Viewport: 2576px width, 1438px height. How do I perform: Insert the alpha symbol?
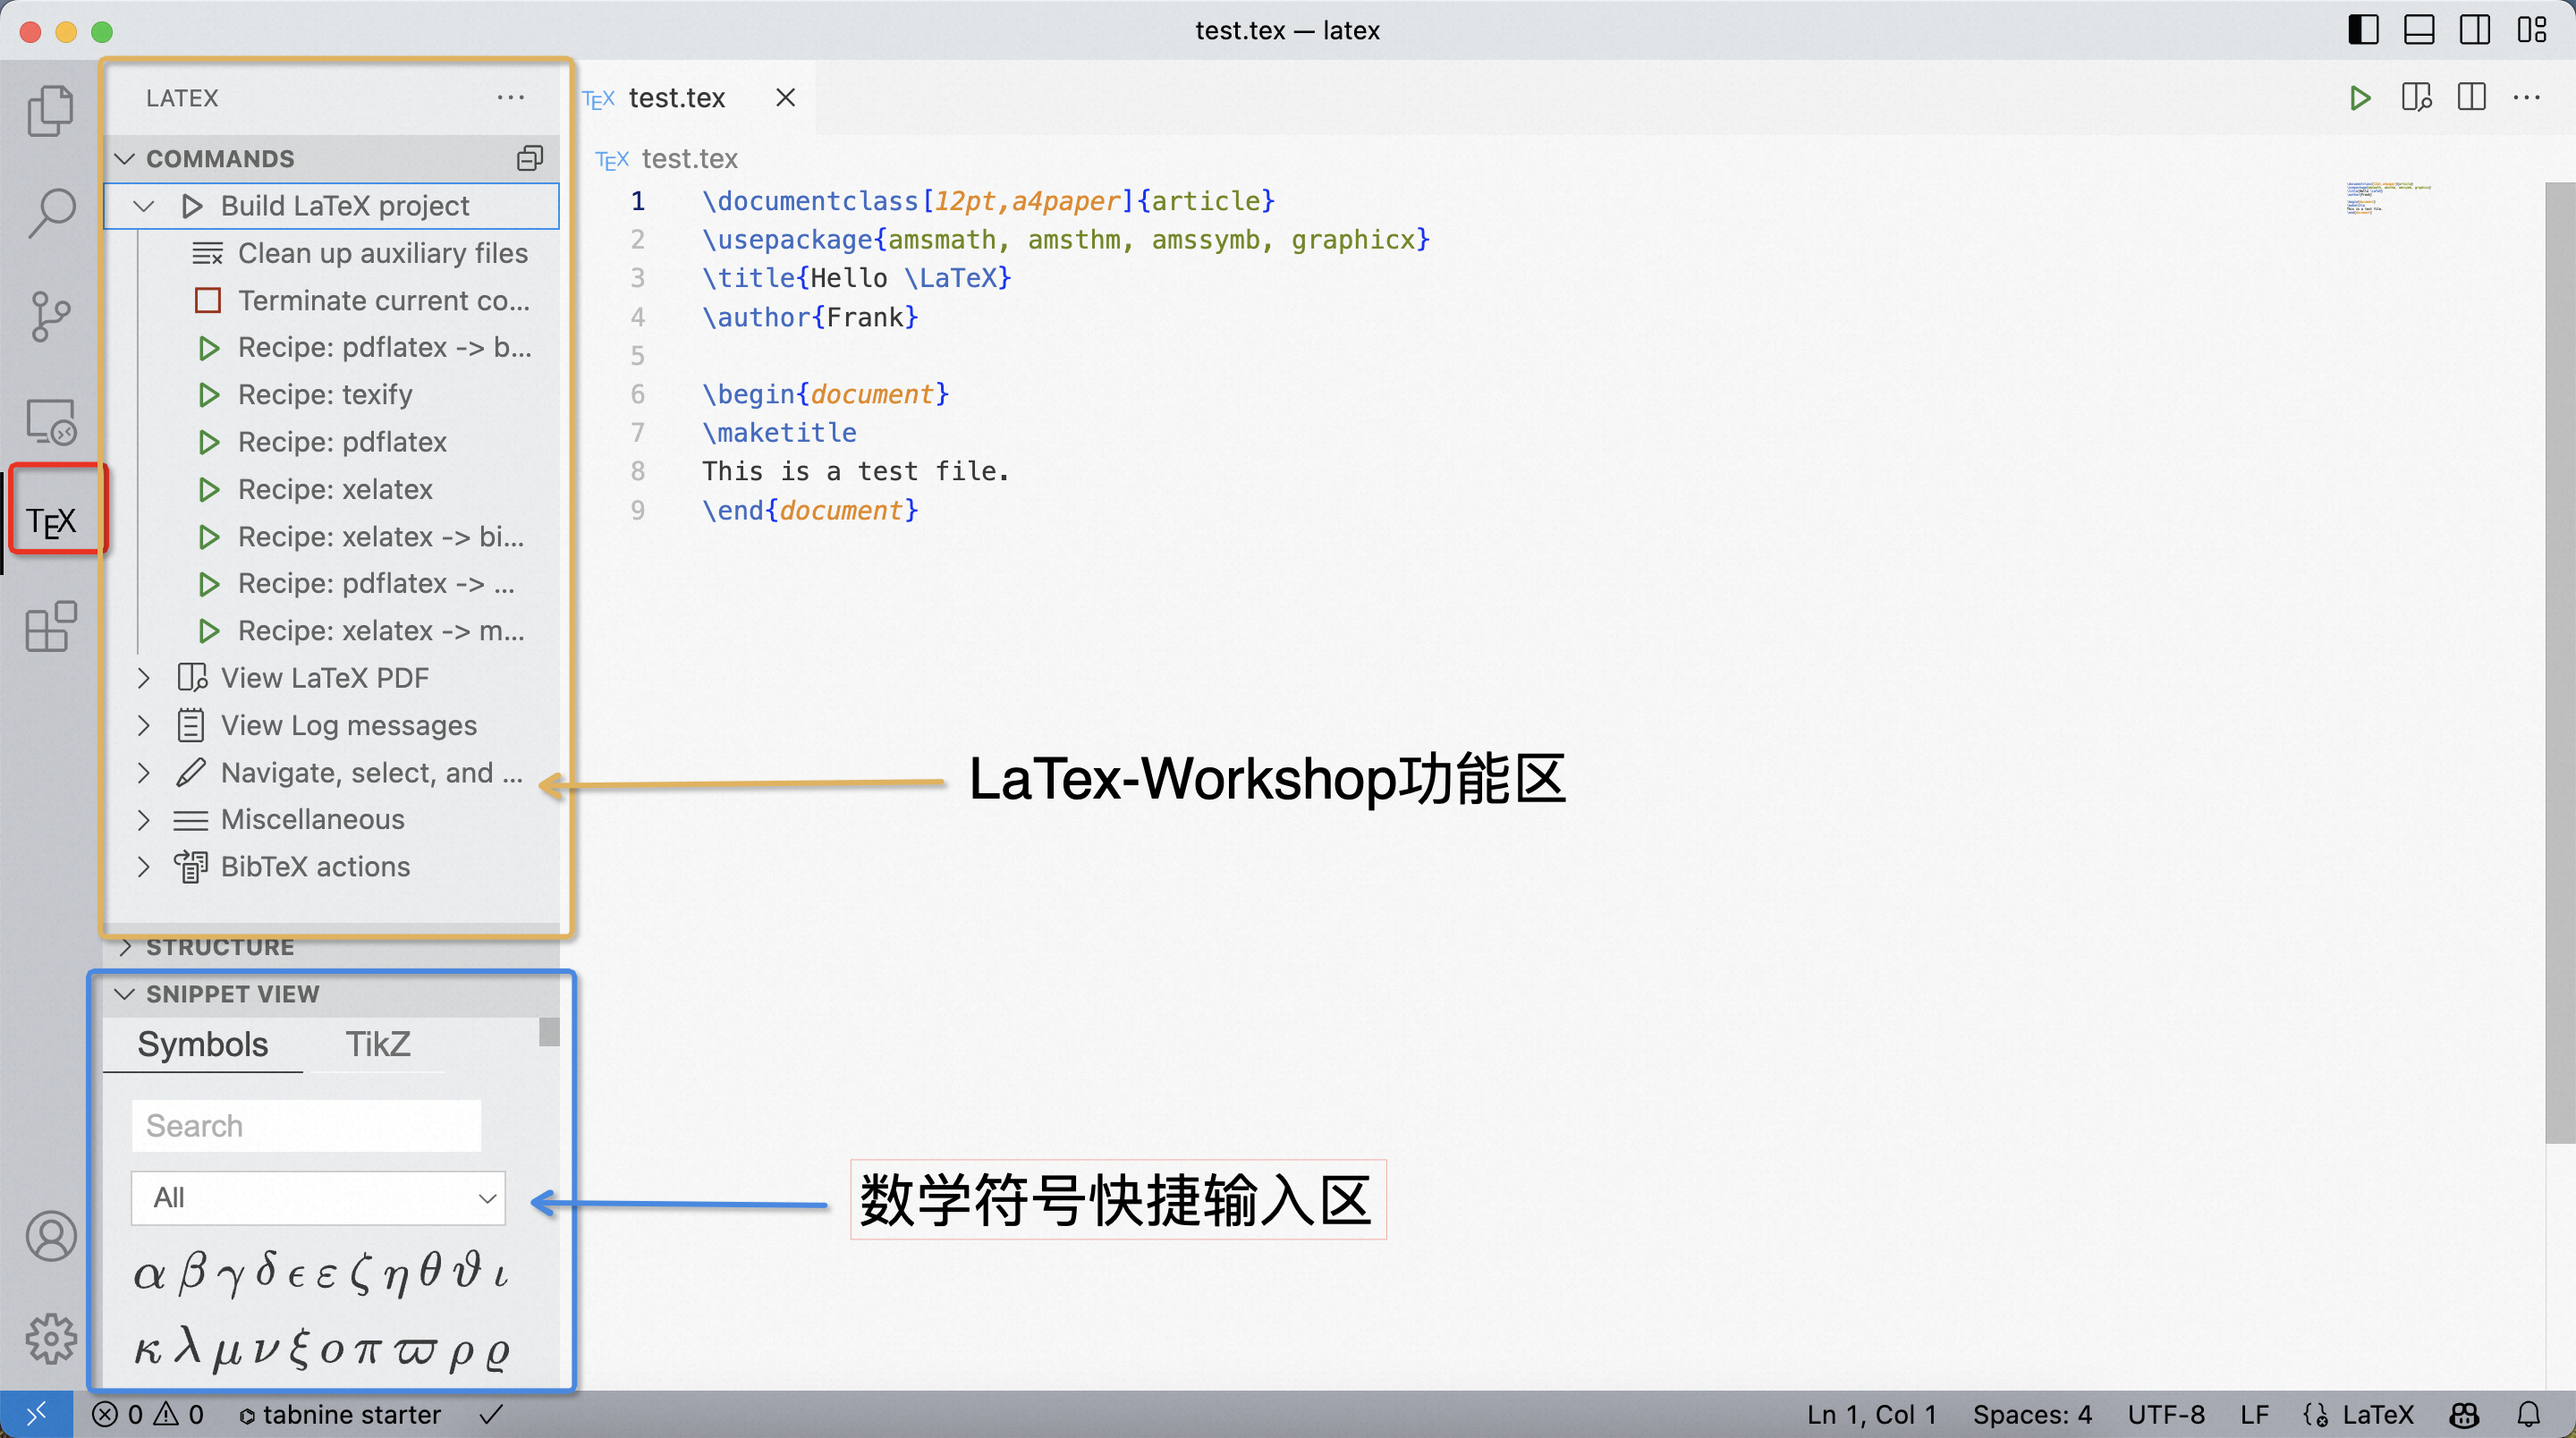click(x=149, y=1275)
